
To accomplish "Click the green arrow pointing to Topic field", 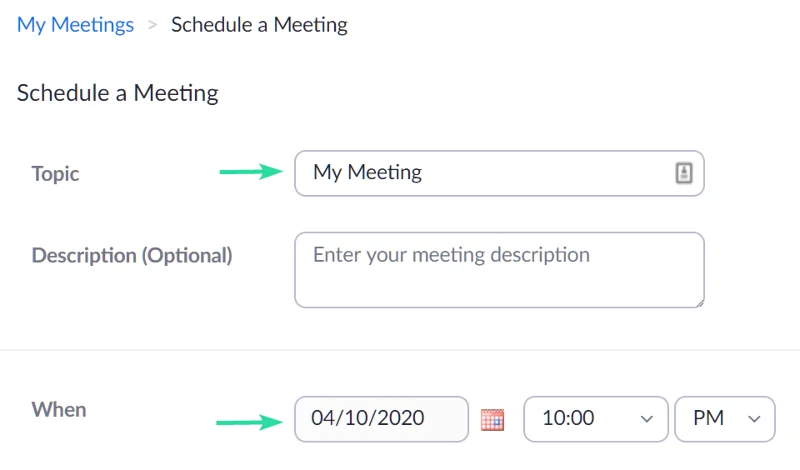I will pos(250,172).
